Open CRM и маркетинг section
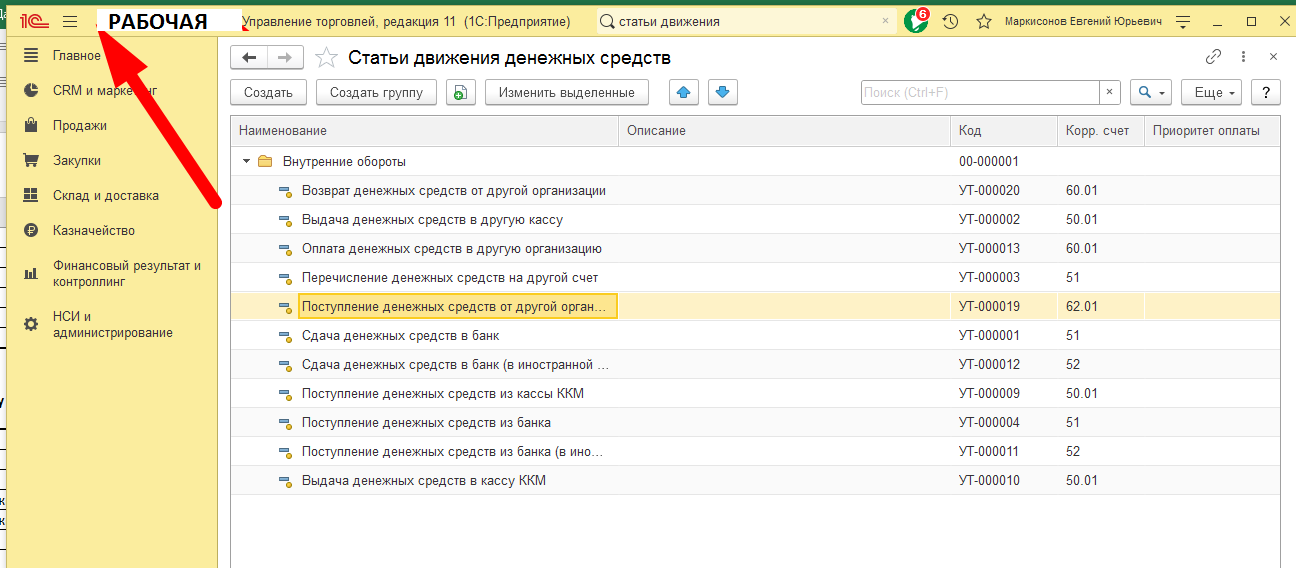Screen dimensions: 1296x568 (105, 90)
